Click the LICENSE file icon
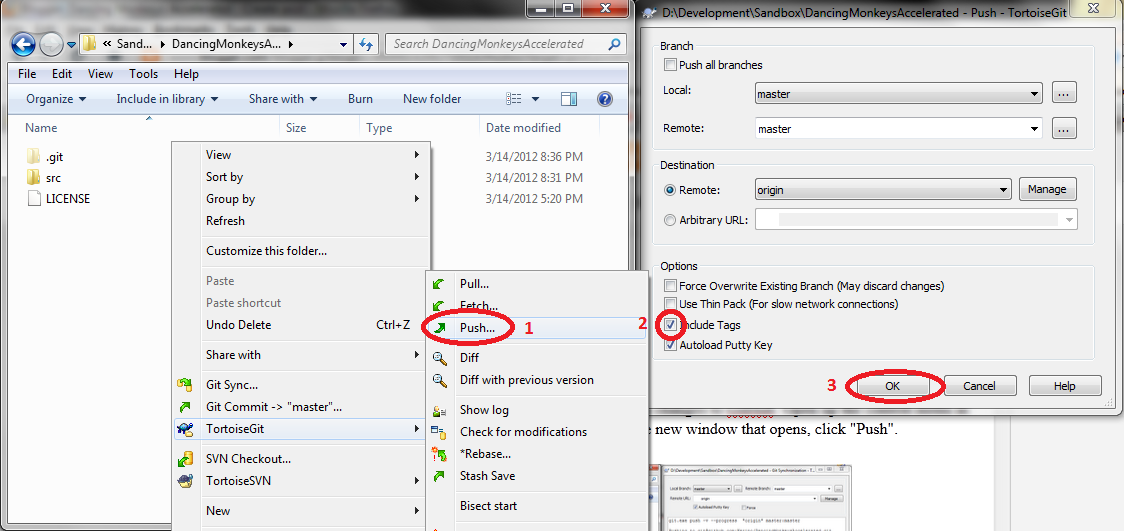Image resolution: width=1124 pixels, height=531 pixels. 34,198
